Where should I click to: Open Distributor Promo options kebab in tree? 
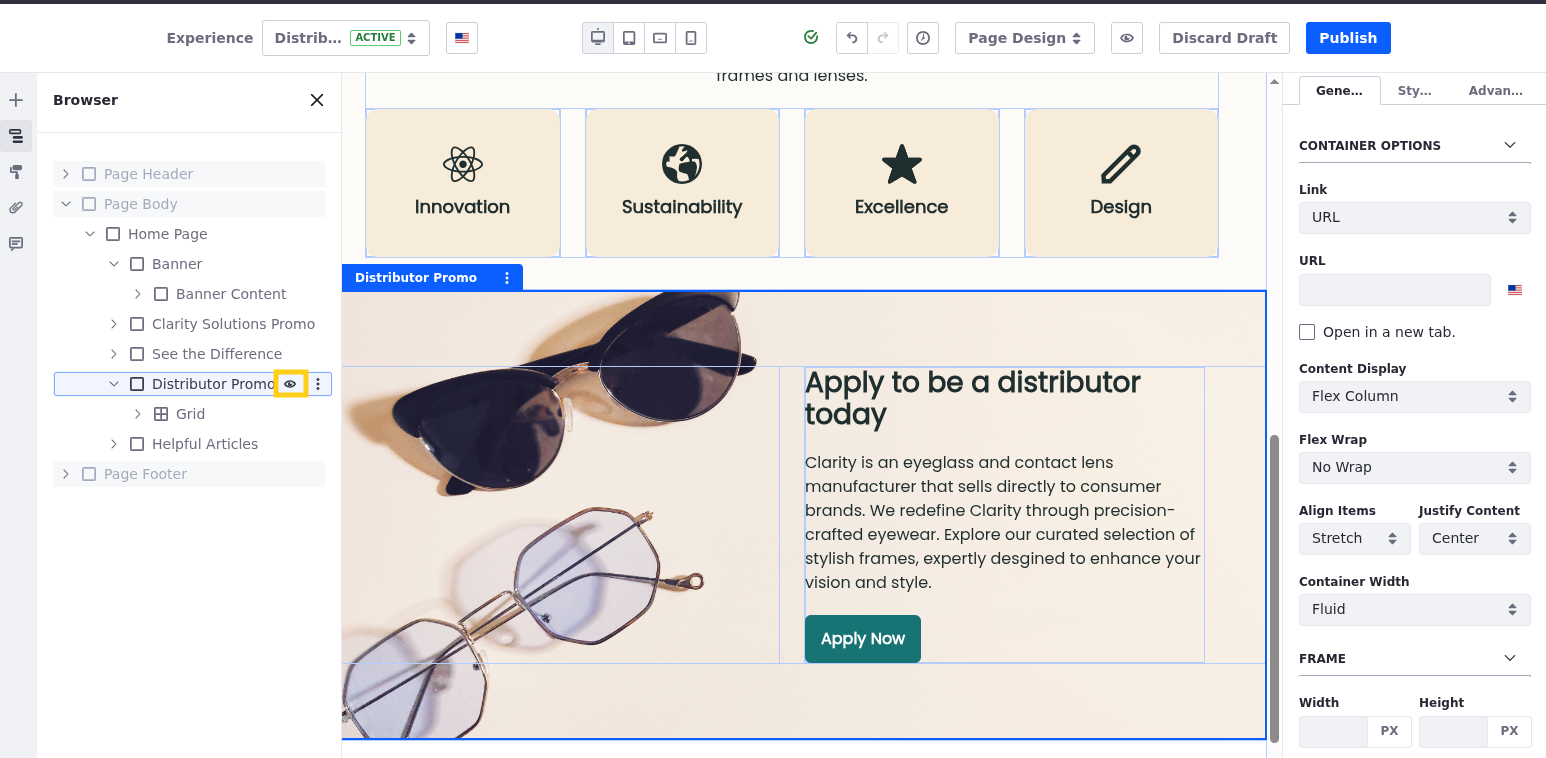click(318, 384)
